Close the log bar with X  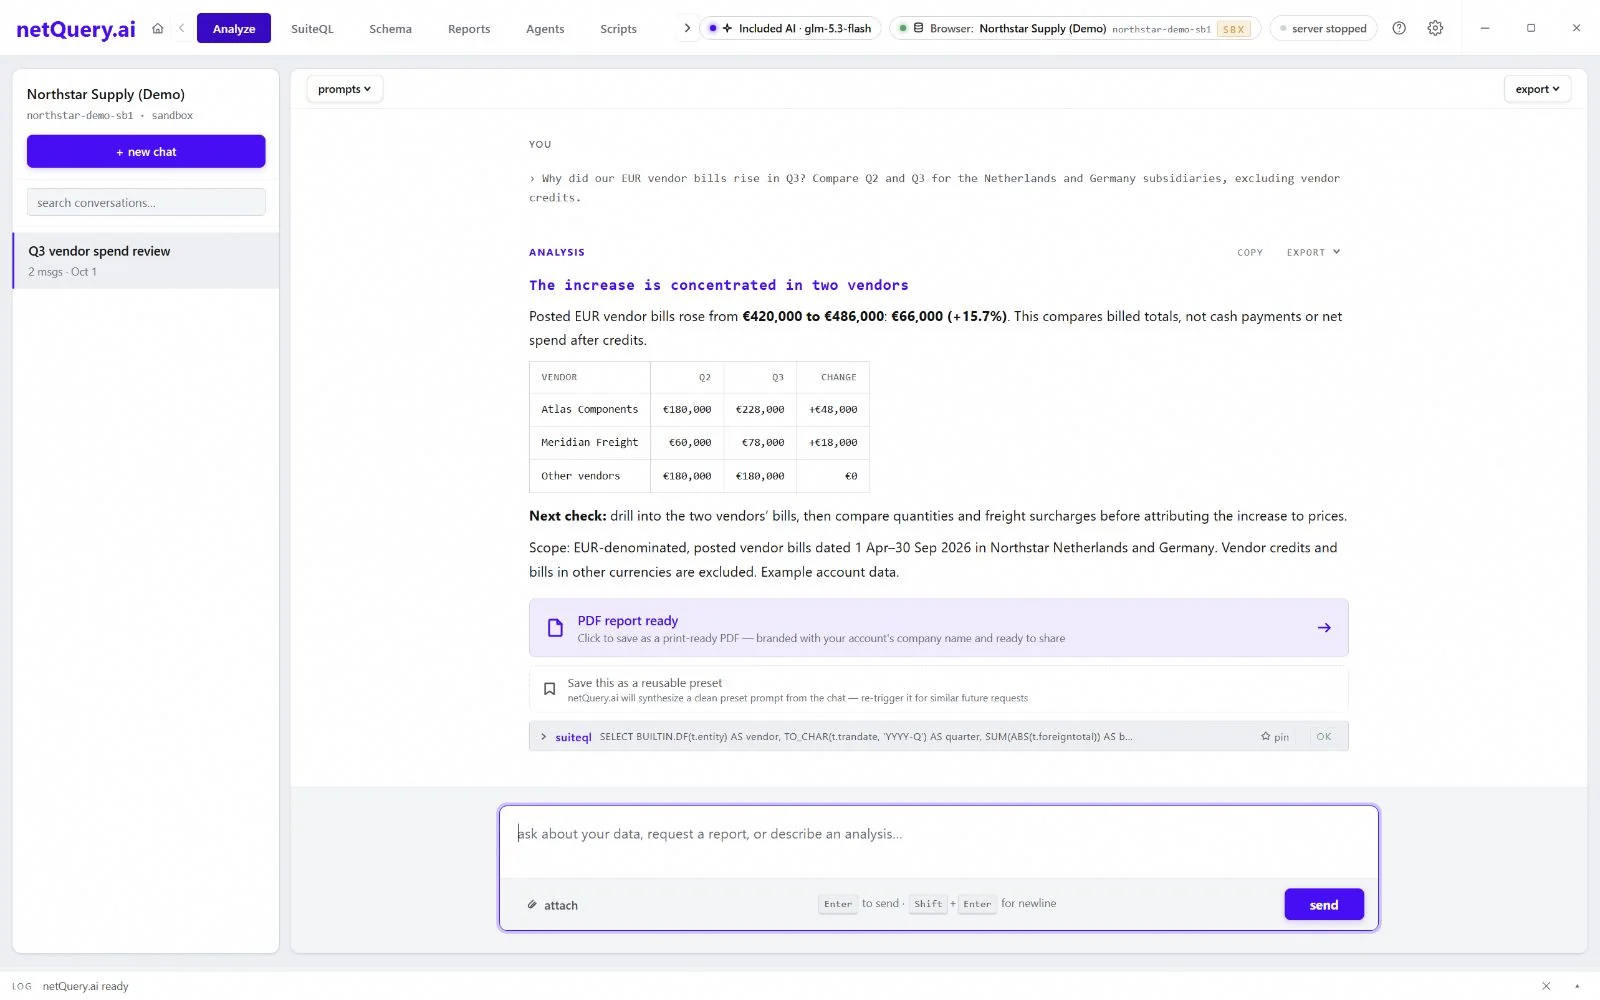(1546, 986)
